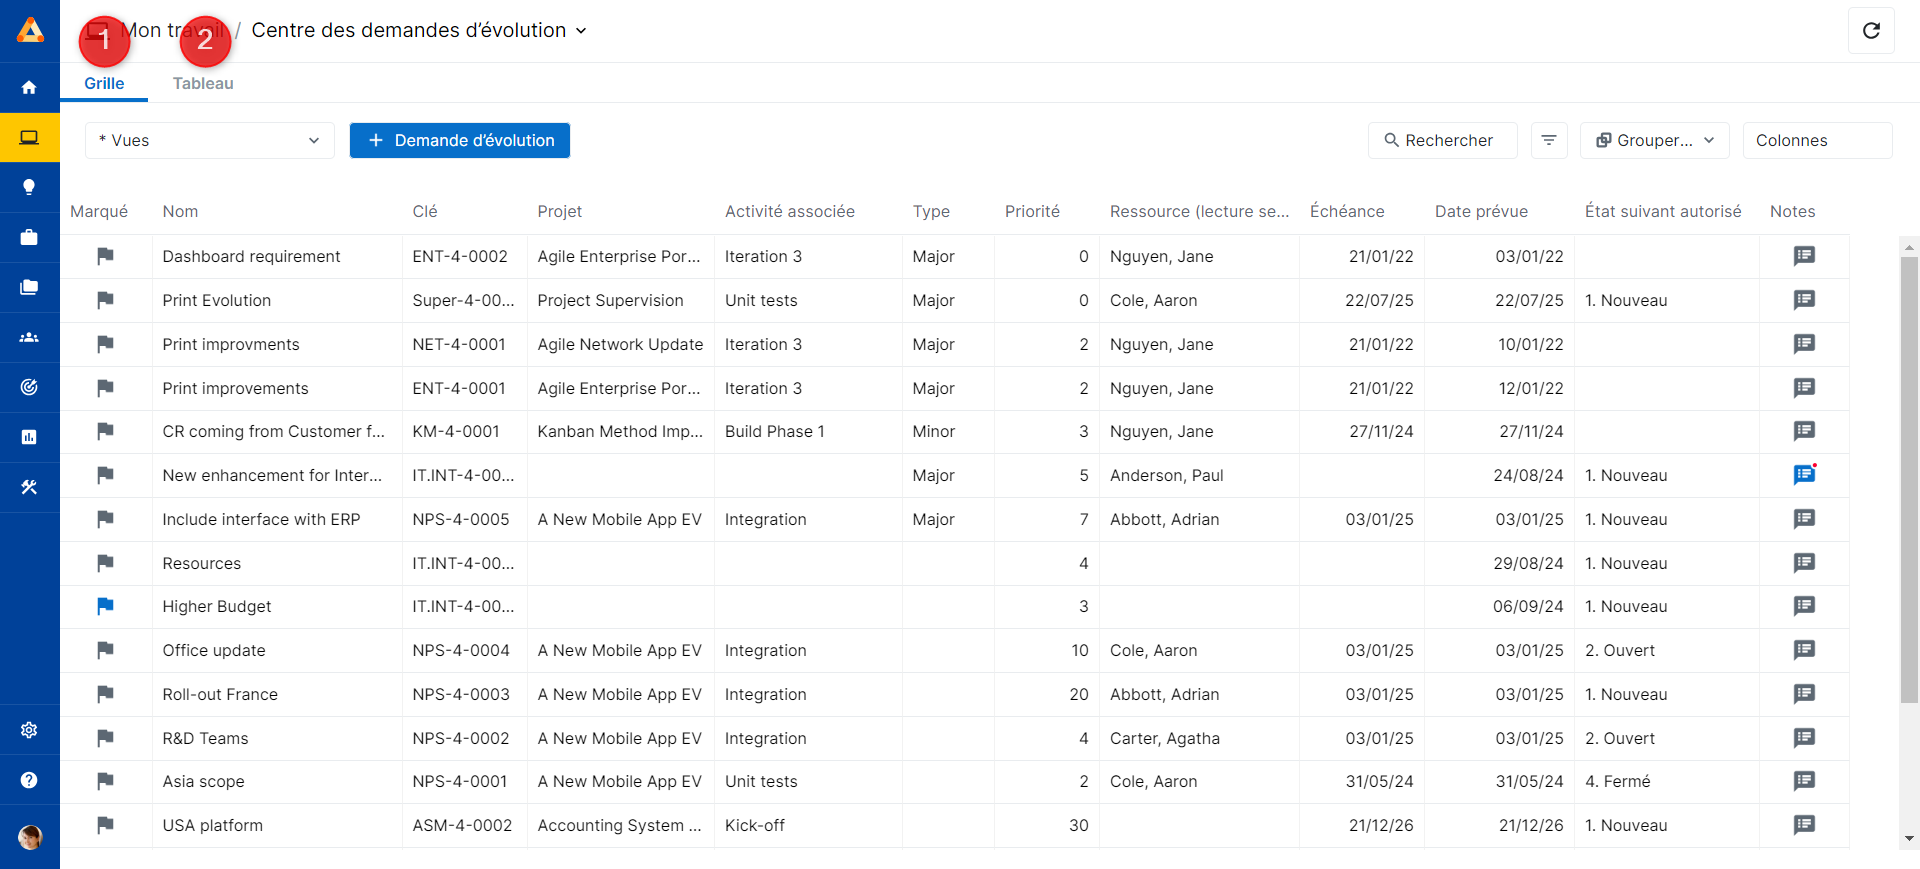Viewport: 1920px width, 869px height.
Task: Click the Demande d'évolution add button
Action: 460,141
